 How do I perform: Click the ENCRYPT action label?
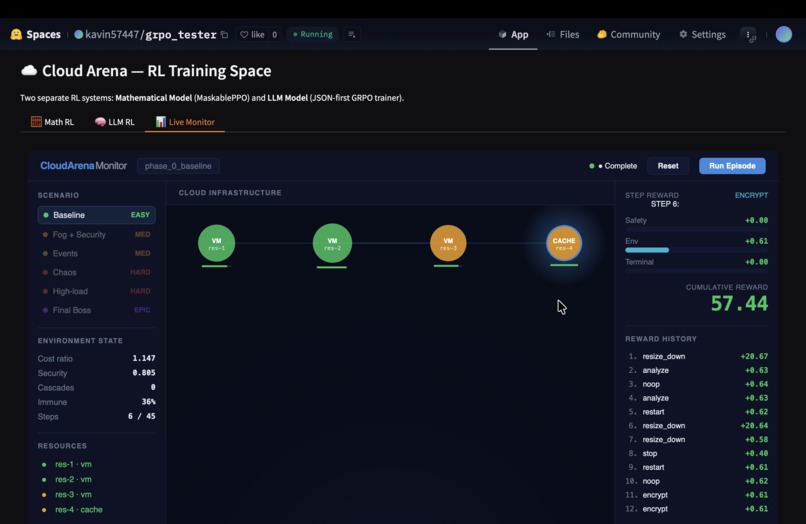(751, 195)
